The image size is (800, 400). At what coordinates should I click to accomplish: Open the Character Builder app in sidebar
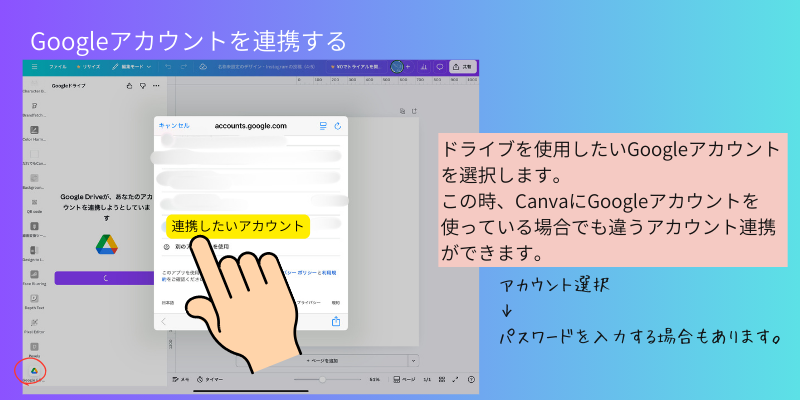pos(34,86)
